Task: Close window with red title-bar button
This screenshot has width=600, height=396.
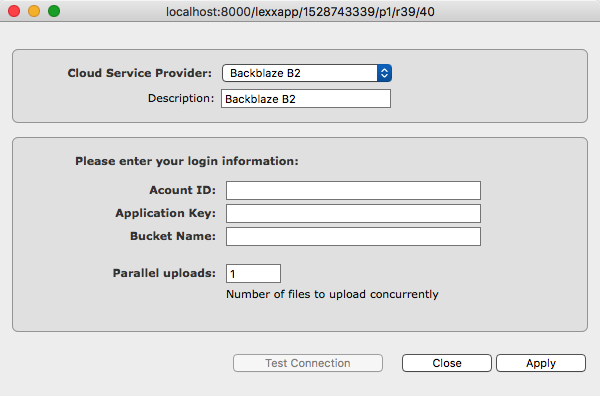Action: [14, 11]
